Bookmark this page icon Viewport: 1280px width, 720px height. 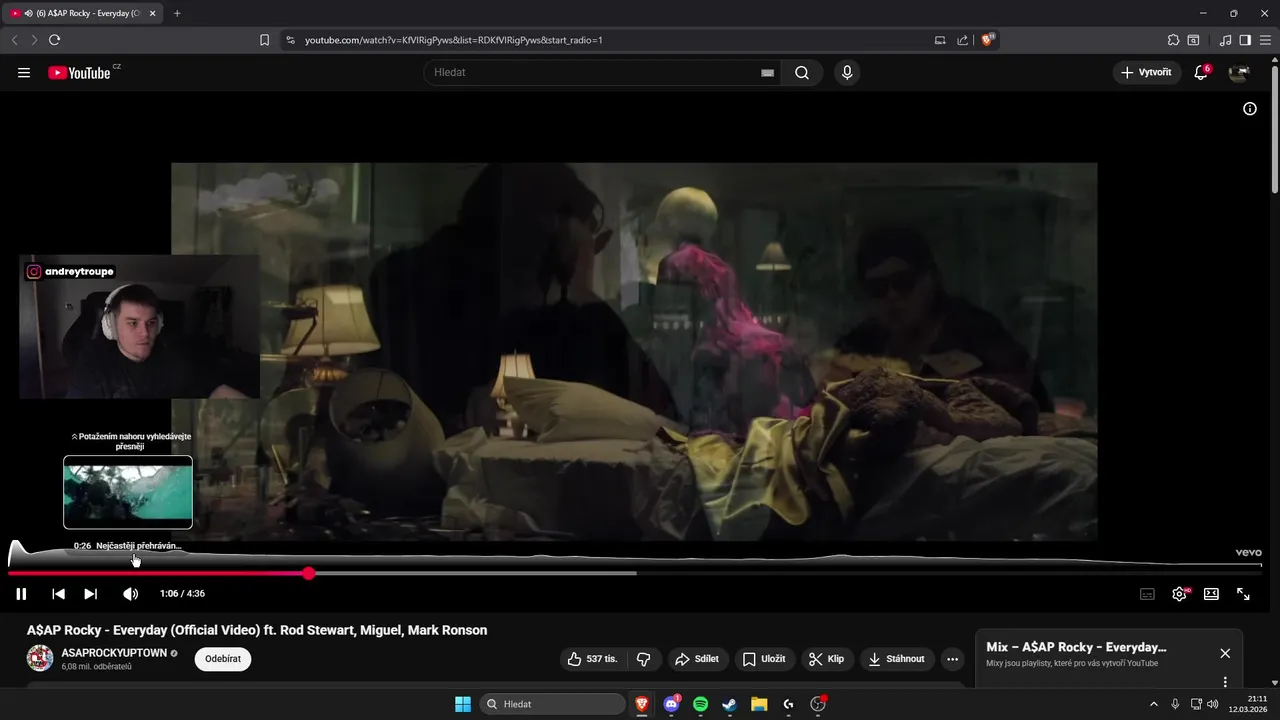coord(264,40)
